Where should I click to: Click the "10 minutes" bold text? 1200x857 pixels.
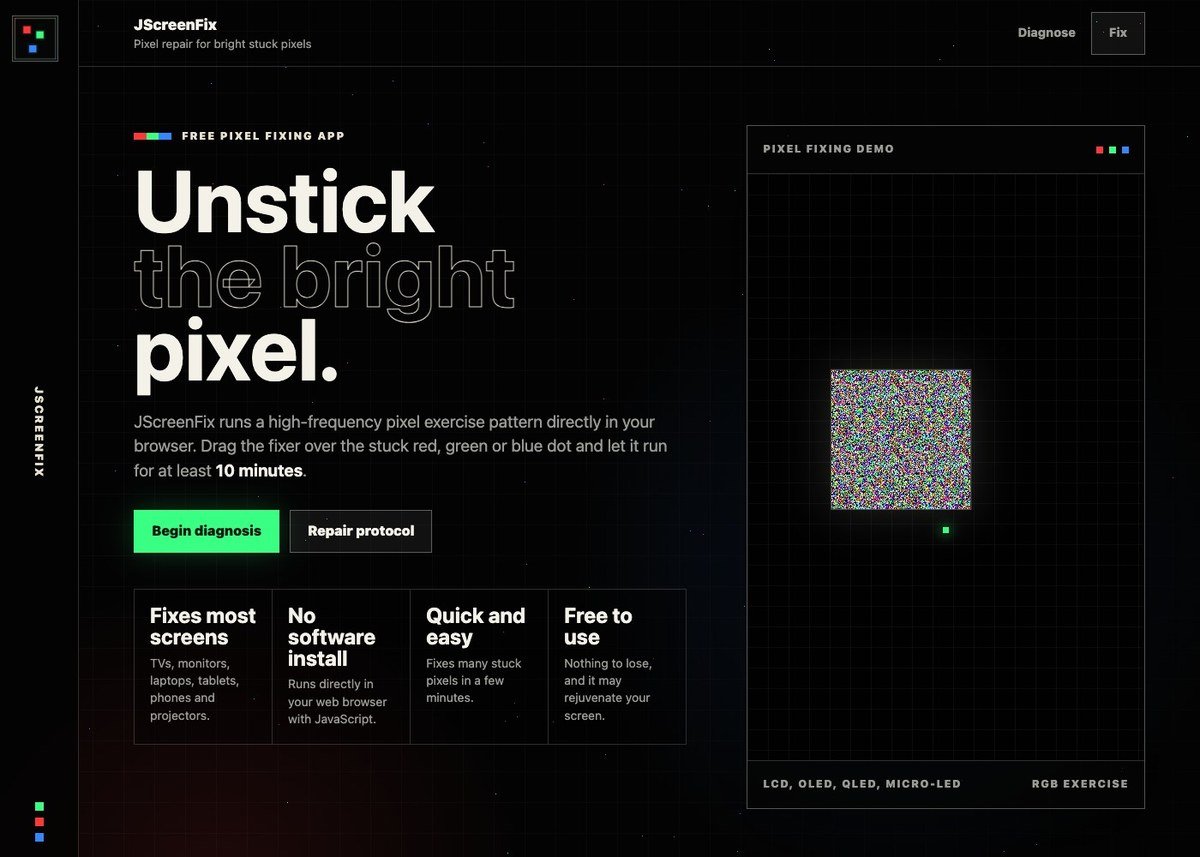point(259,470)
